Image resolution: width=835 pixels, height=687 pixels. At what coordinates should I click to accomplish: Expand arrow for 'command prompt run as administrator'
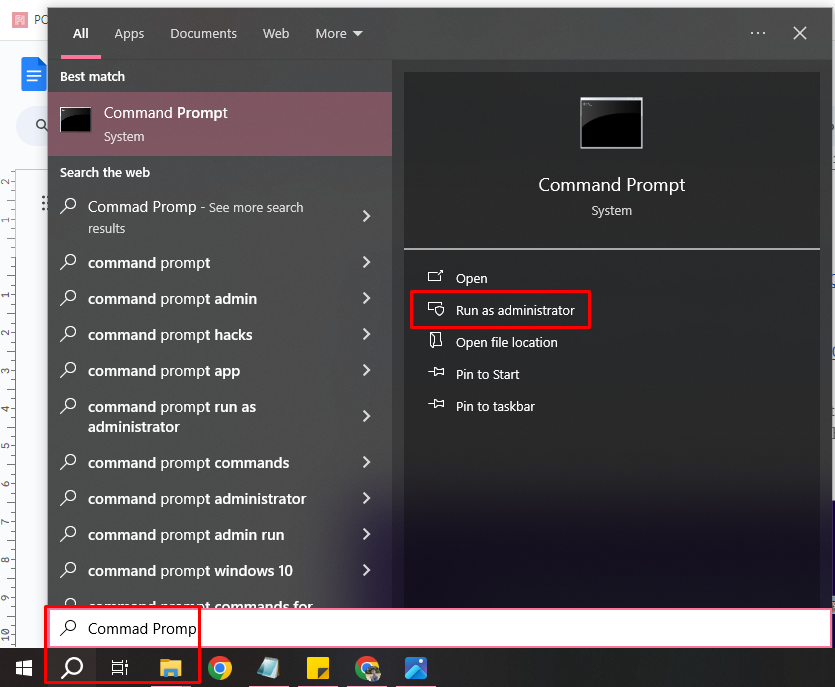(x=366, y=416)
